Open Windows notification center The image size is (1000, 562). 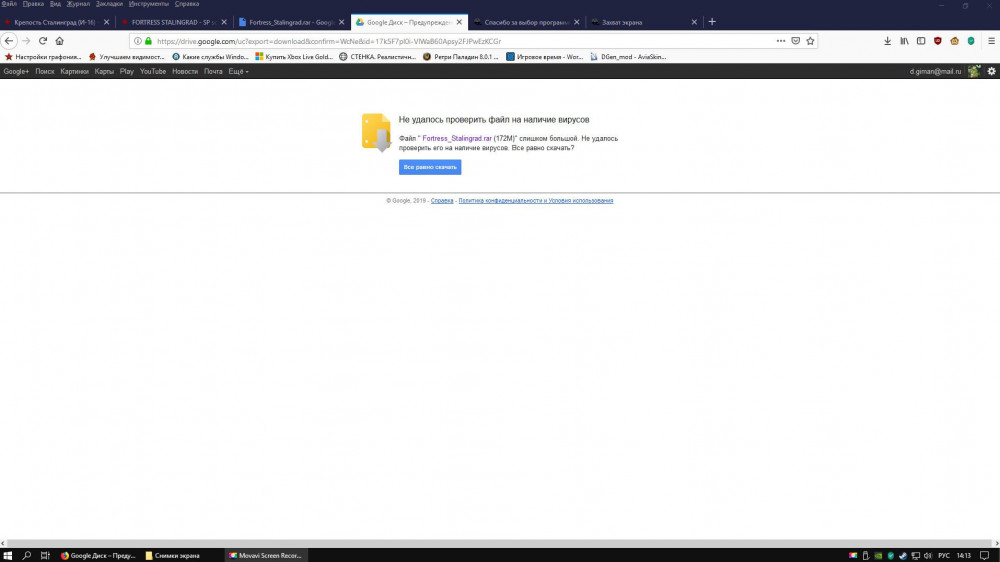(985, 556)
